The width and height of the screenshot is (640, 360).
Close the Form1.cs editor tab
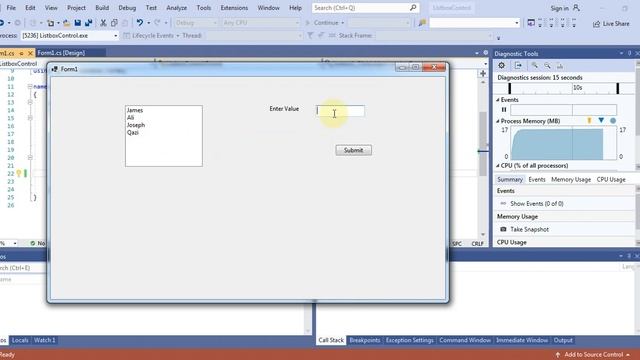tap(30, 53)
